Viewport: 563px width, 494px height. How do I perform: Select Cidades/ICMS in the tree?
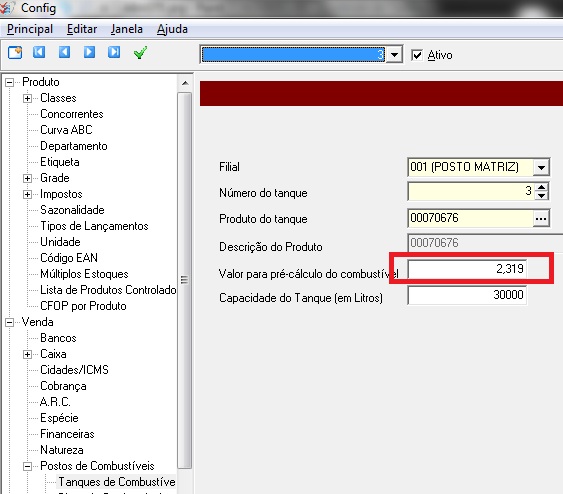point(74,370)
